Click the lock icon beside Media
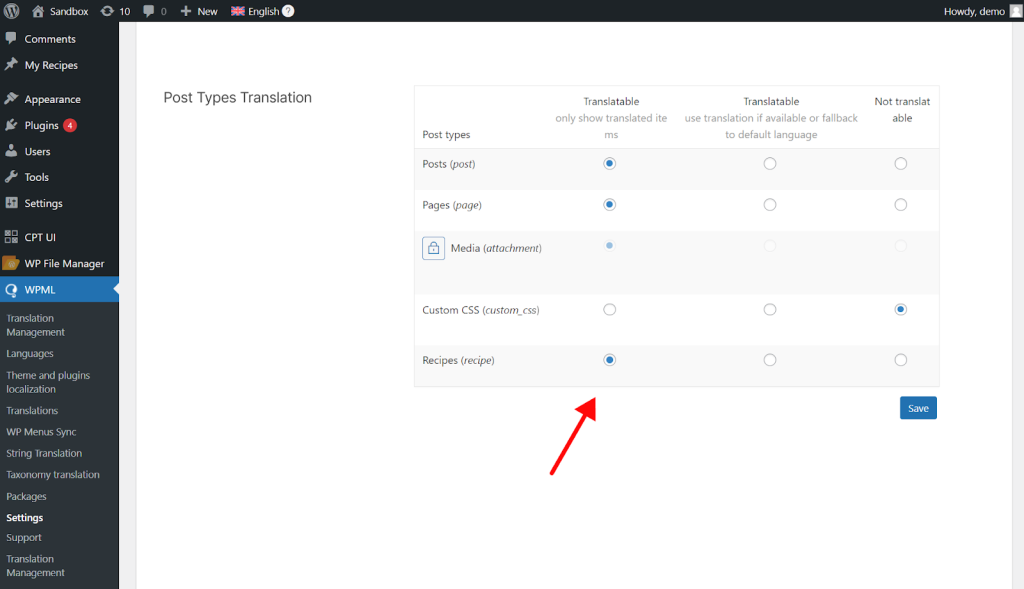Screen dimensions: 1024x589 pyautogui.click(x=434, y=248)
